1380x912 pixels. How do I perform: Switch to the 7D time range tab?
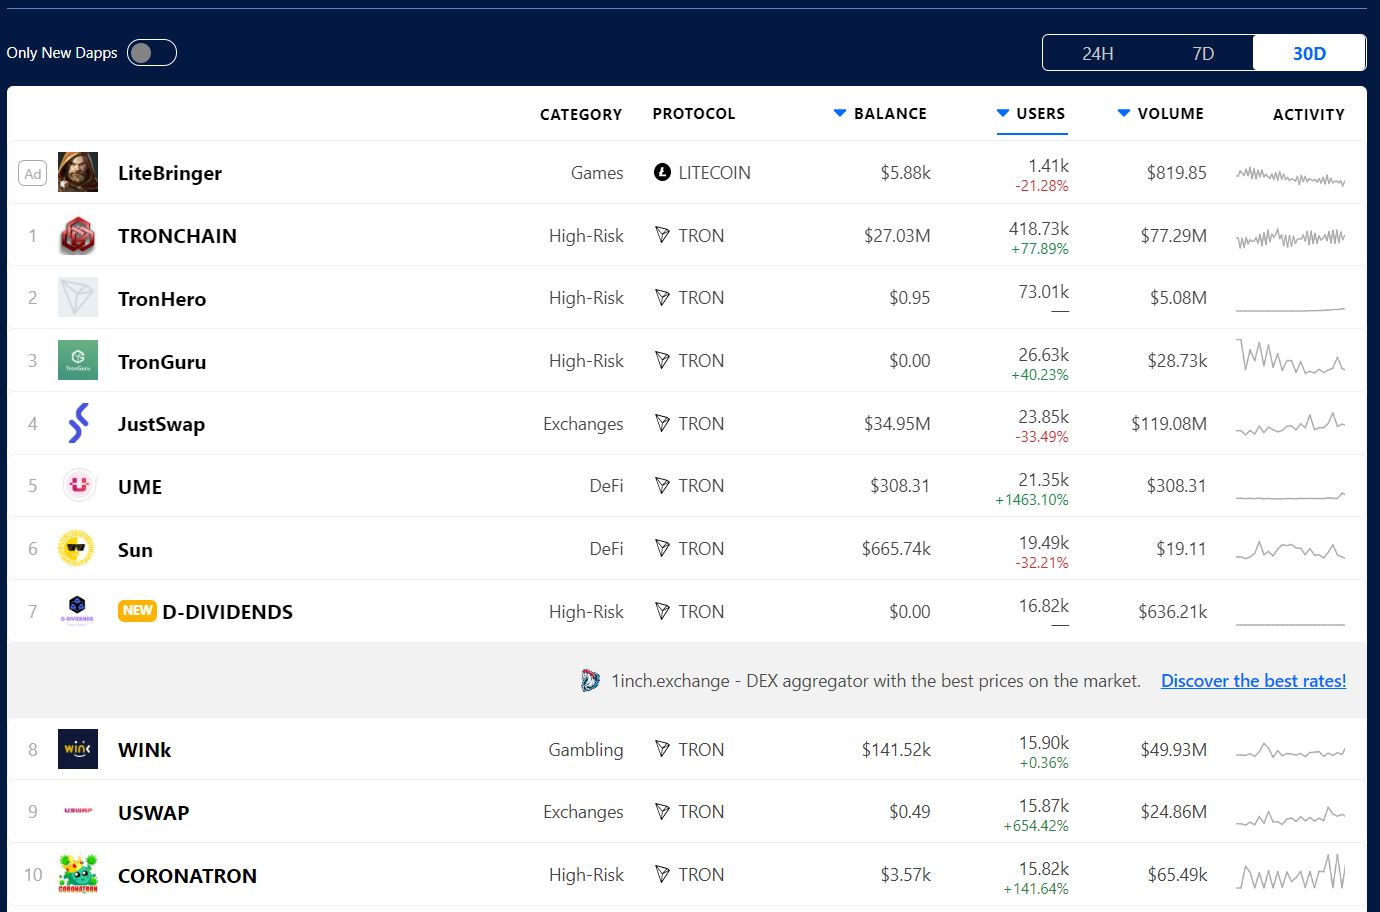(x=1203, y=53)
